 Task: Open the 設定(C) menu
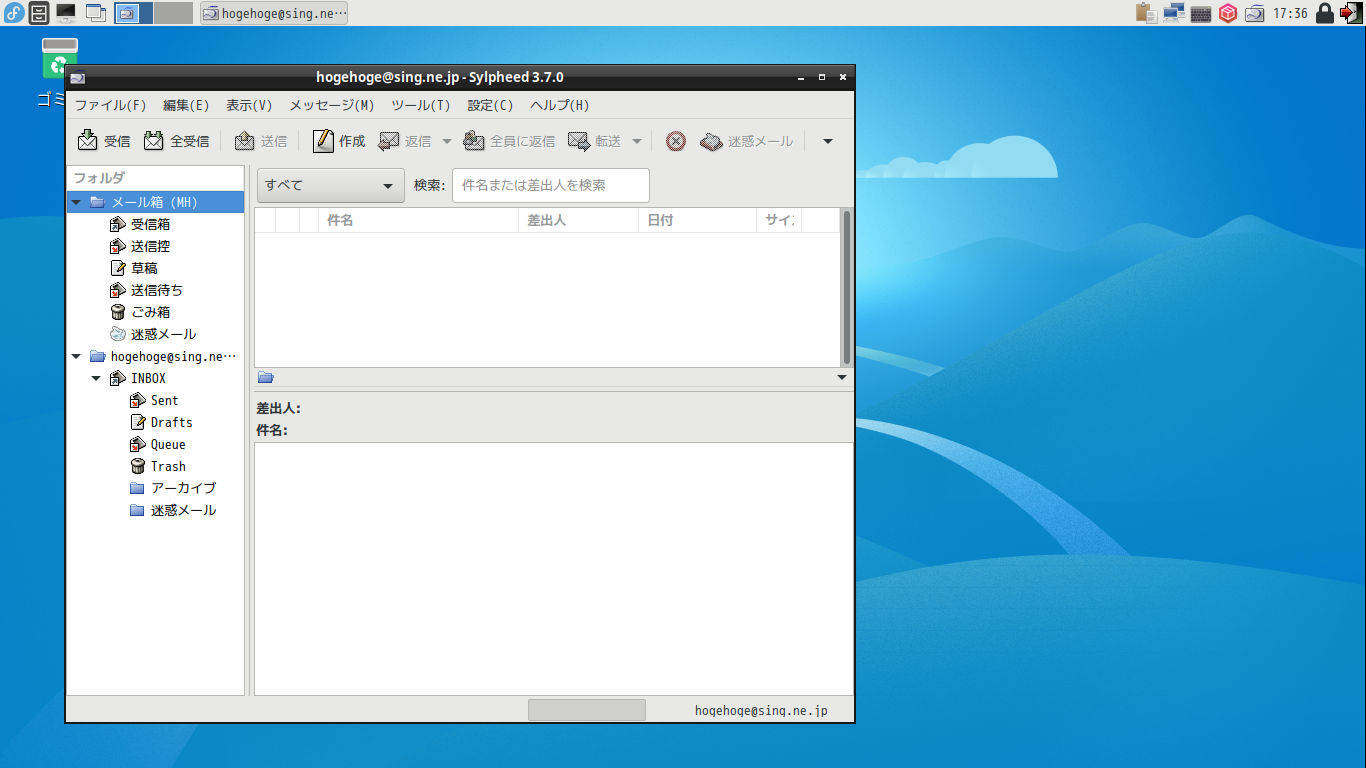[x=490, y=105]
